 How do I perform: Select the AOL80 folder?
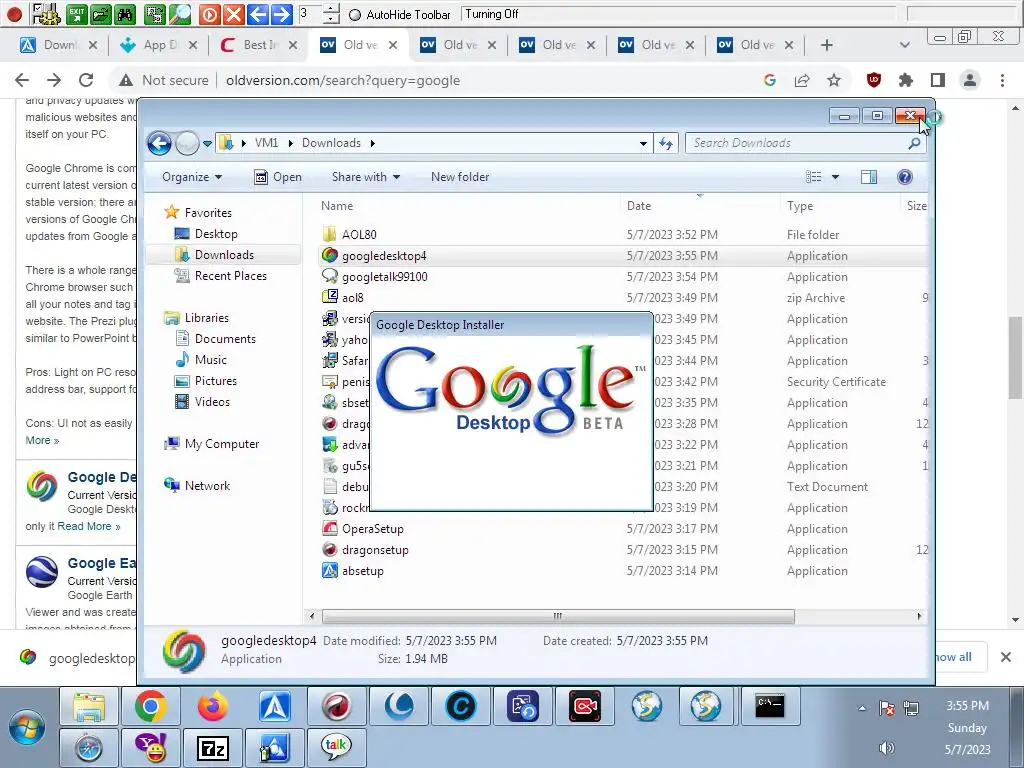(359, 234)
